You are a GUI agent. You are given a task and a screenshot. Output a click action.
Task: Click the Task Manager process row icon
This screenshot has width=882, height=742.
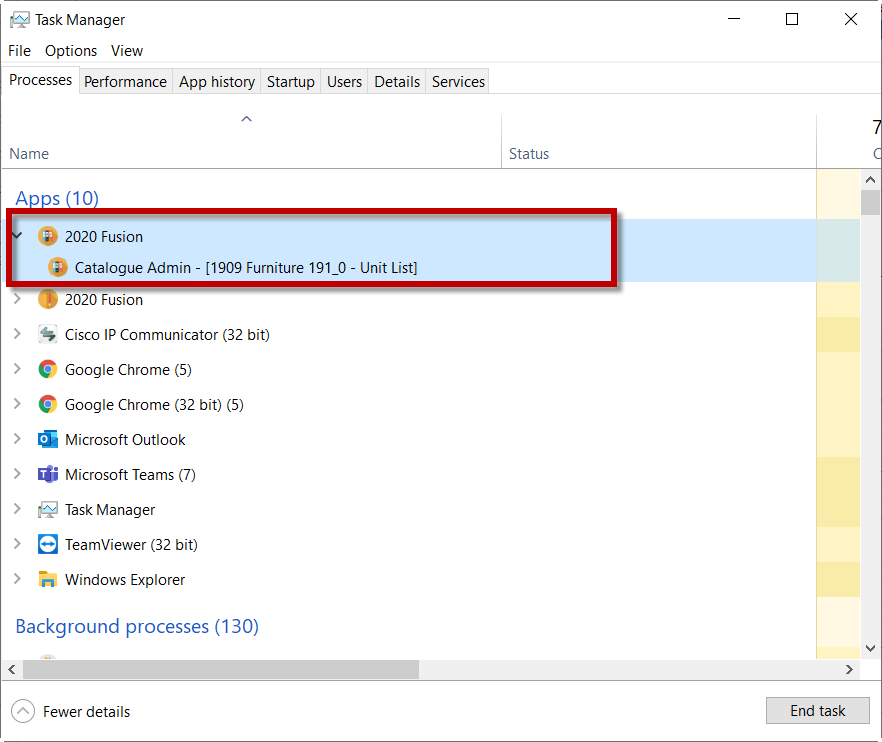pos(48,510)
